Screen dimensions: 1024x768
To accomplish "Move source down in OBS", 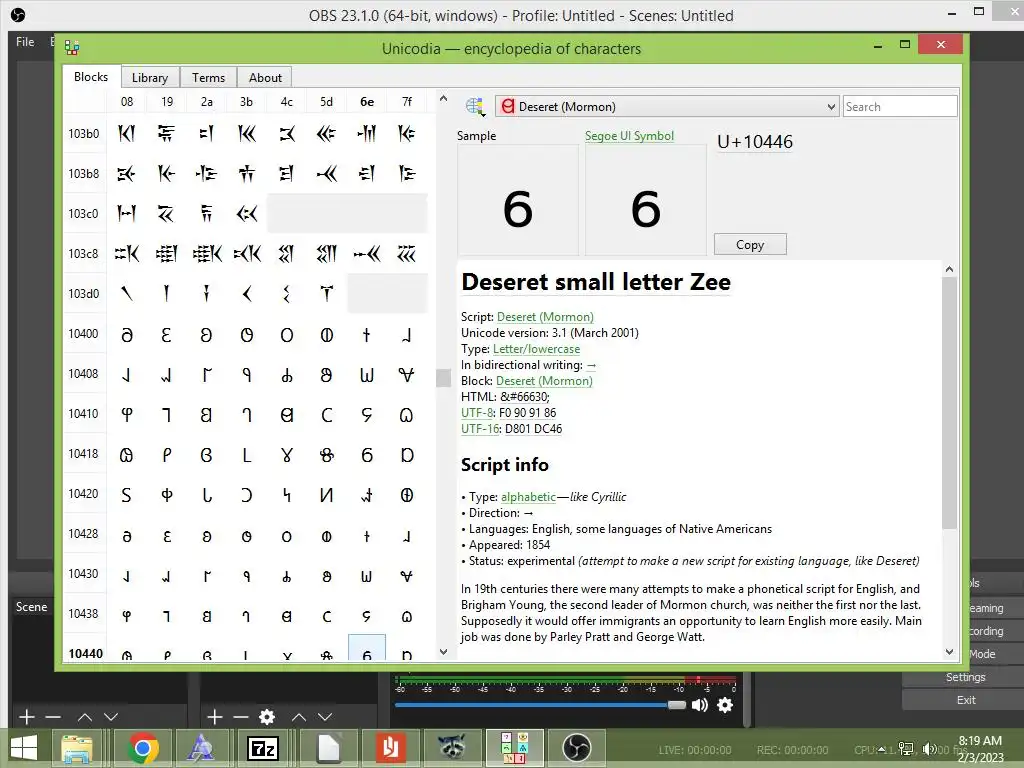I will [325, 717].
